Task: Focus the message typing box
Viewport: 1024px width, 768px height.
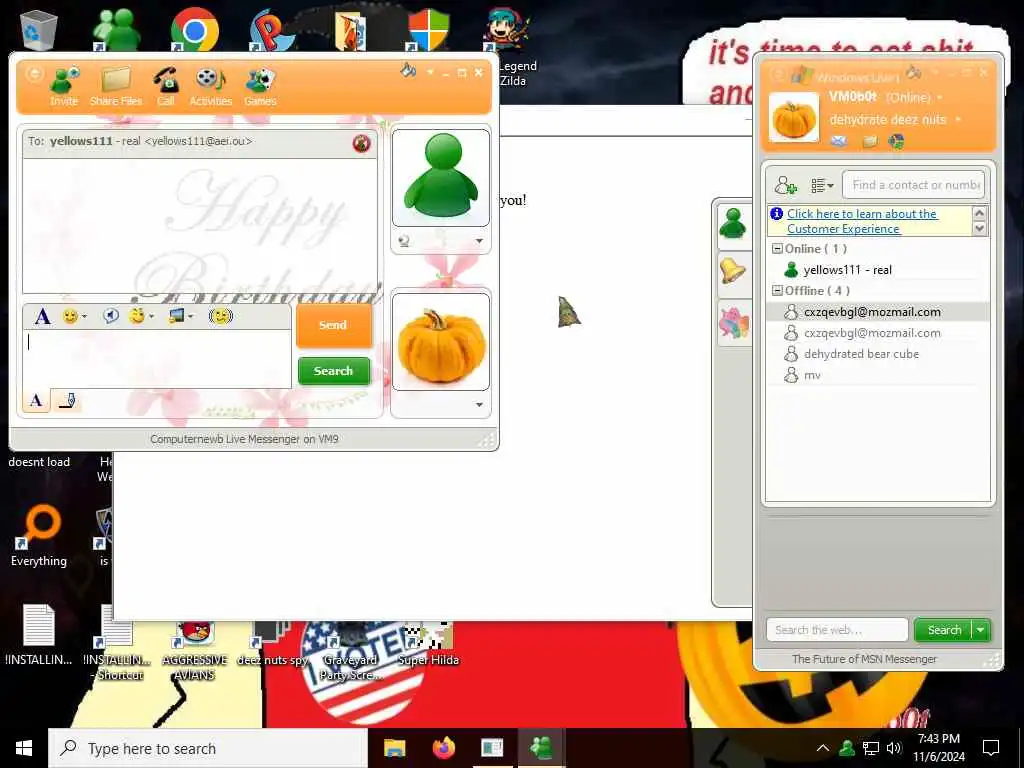Action: click(x=157, y=359)
